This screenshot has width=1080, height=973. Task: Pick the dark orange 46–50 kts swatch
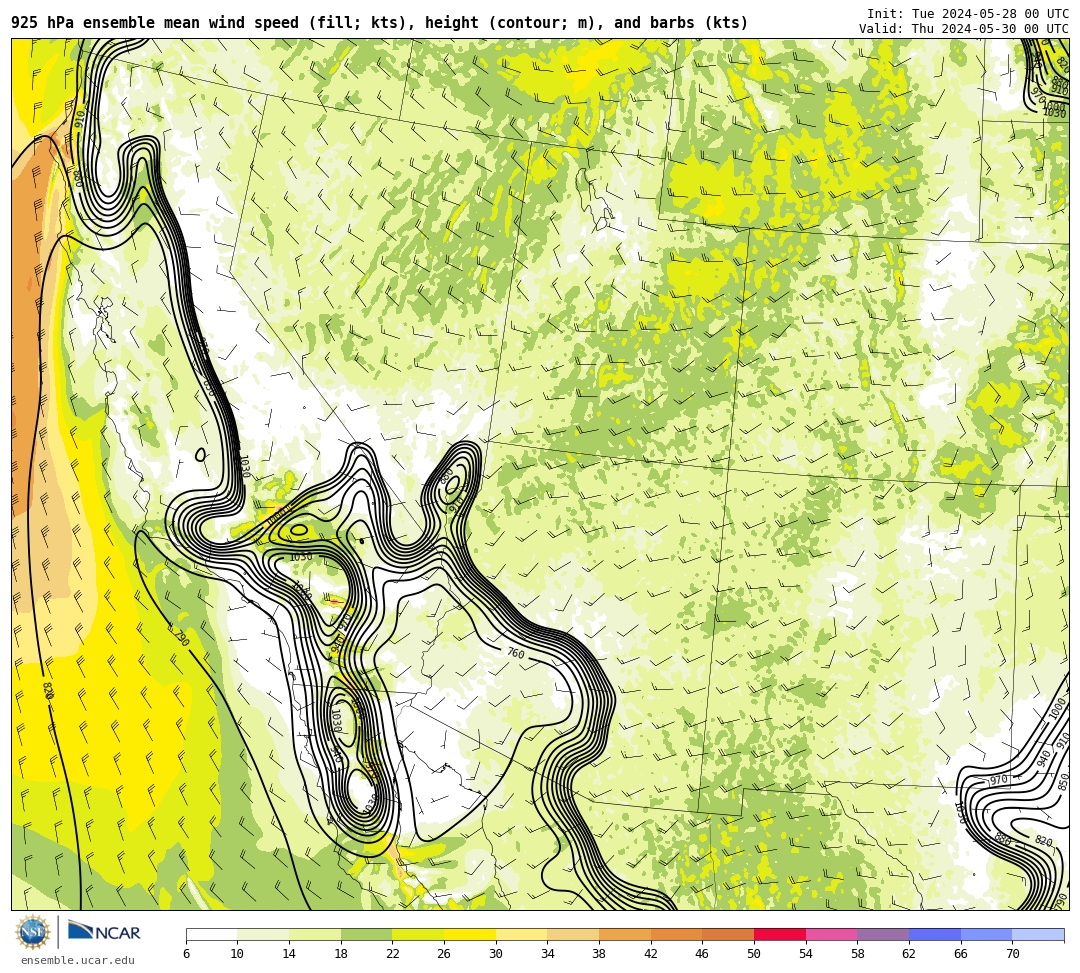[x=728, y=934]
